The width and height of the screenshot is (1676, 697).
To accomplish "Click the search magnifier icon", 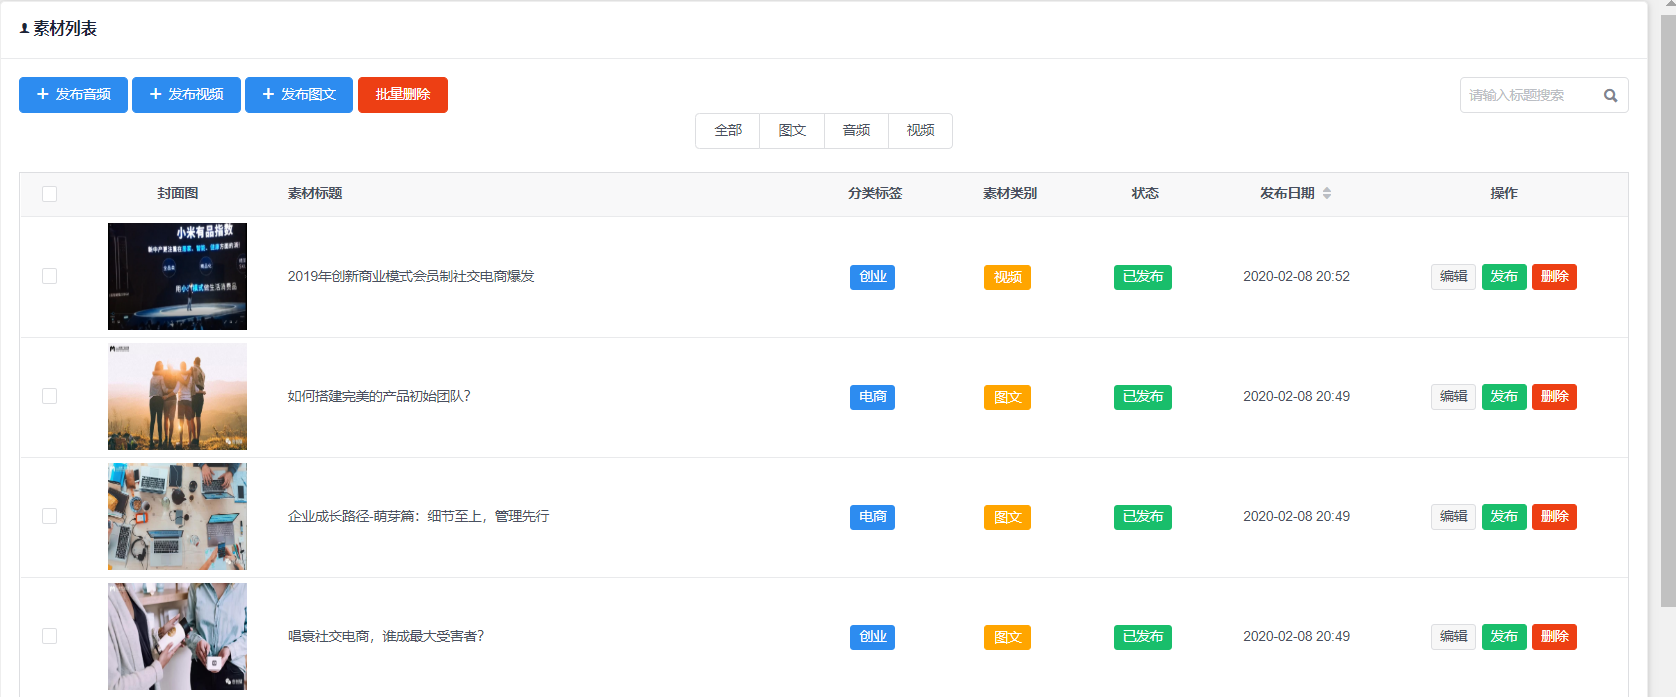I will pos(1610,96).
